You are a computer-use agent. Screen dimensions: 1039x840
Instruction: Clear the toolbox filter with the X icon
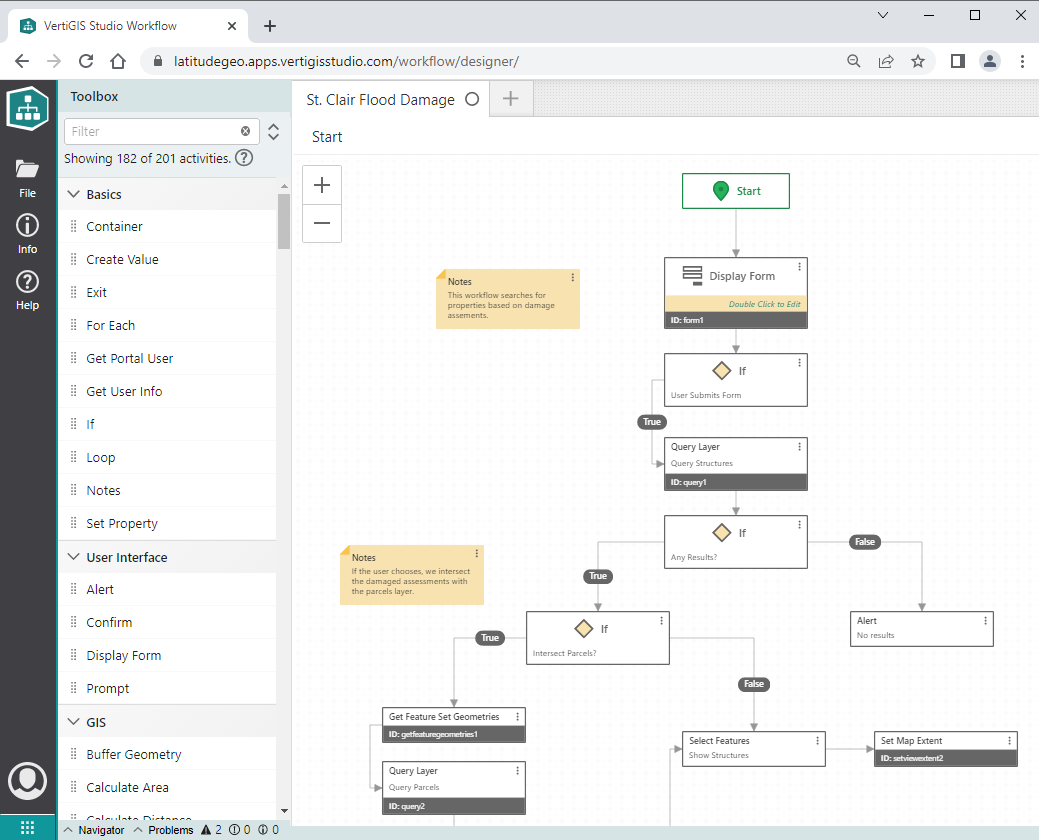point(245,131)
